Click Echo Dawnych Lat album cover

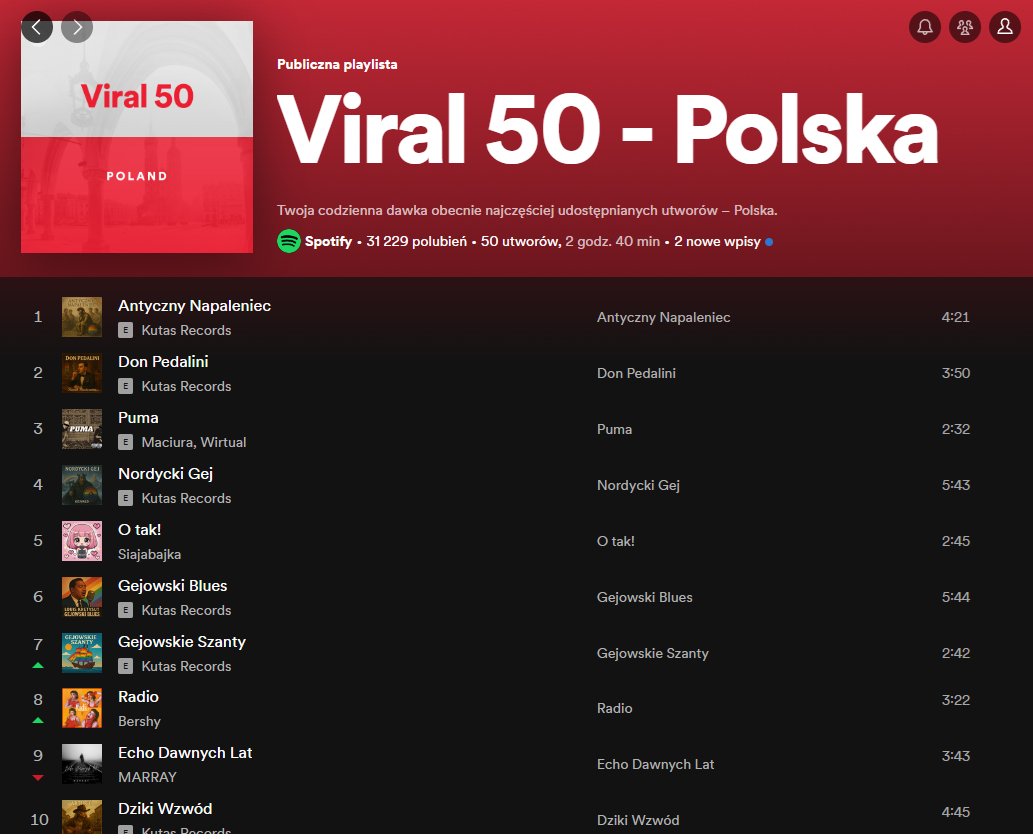pos(82,764)
